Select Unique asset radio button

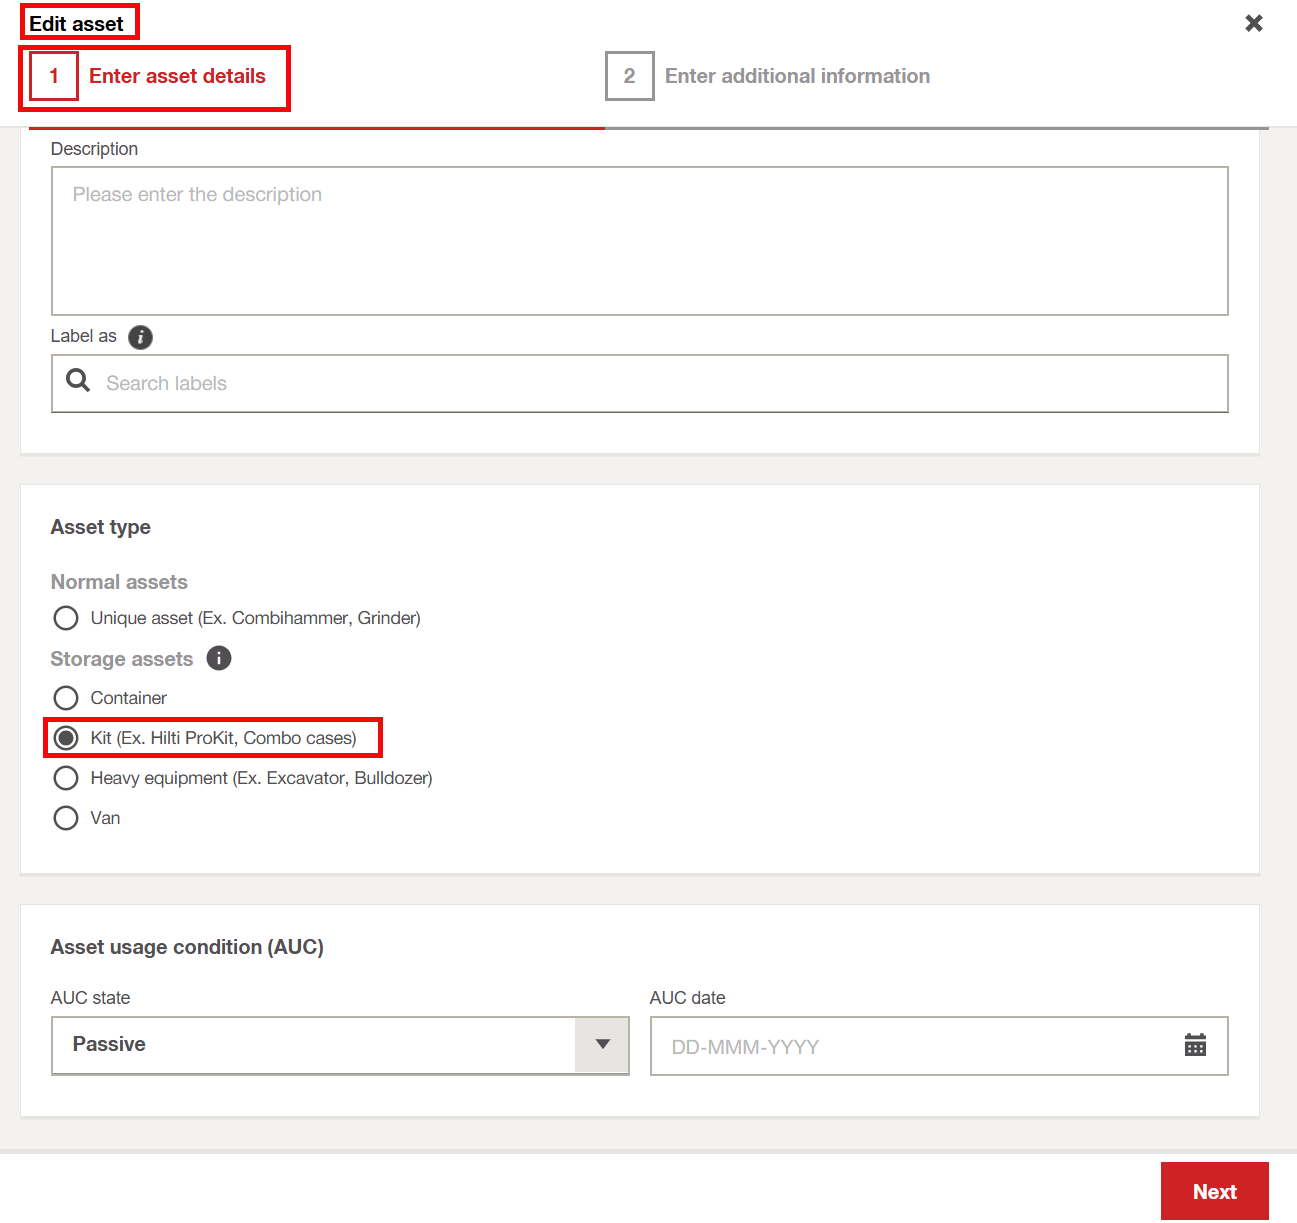[x=66, y=618]
